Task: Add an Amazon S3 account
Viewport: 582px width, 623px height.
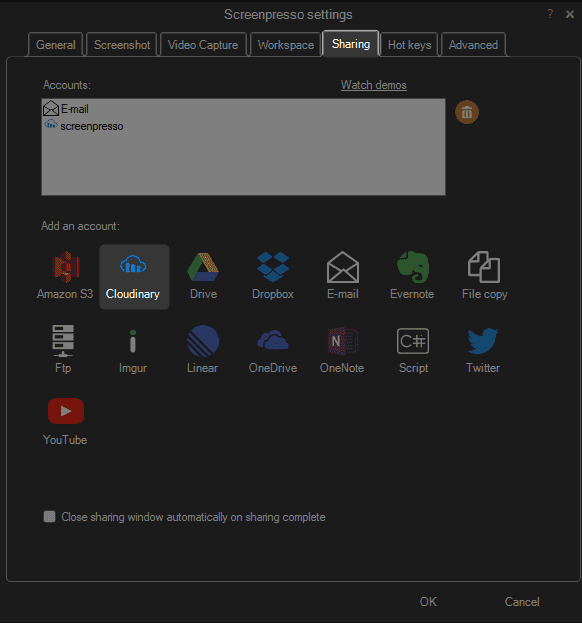Action: [x=65, y=276]
